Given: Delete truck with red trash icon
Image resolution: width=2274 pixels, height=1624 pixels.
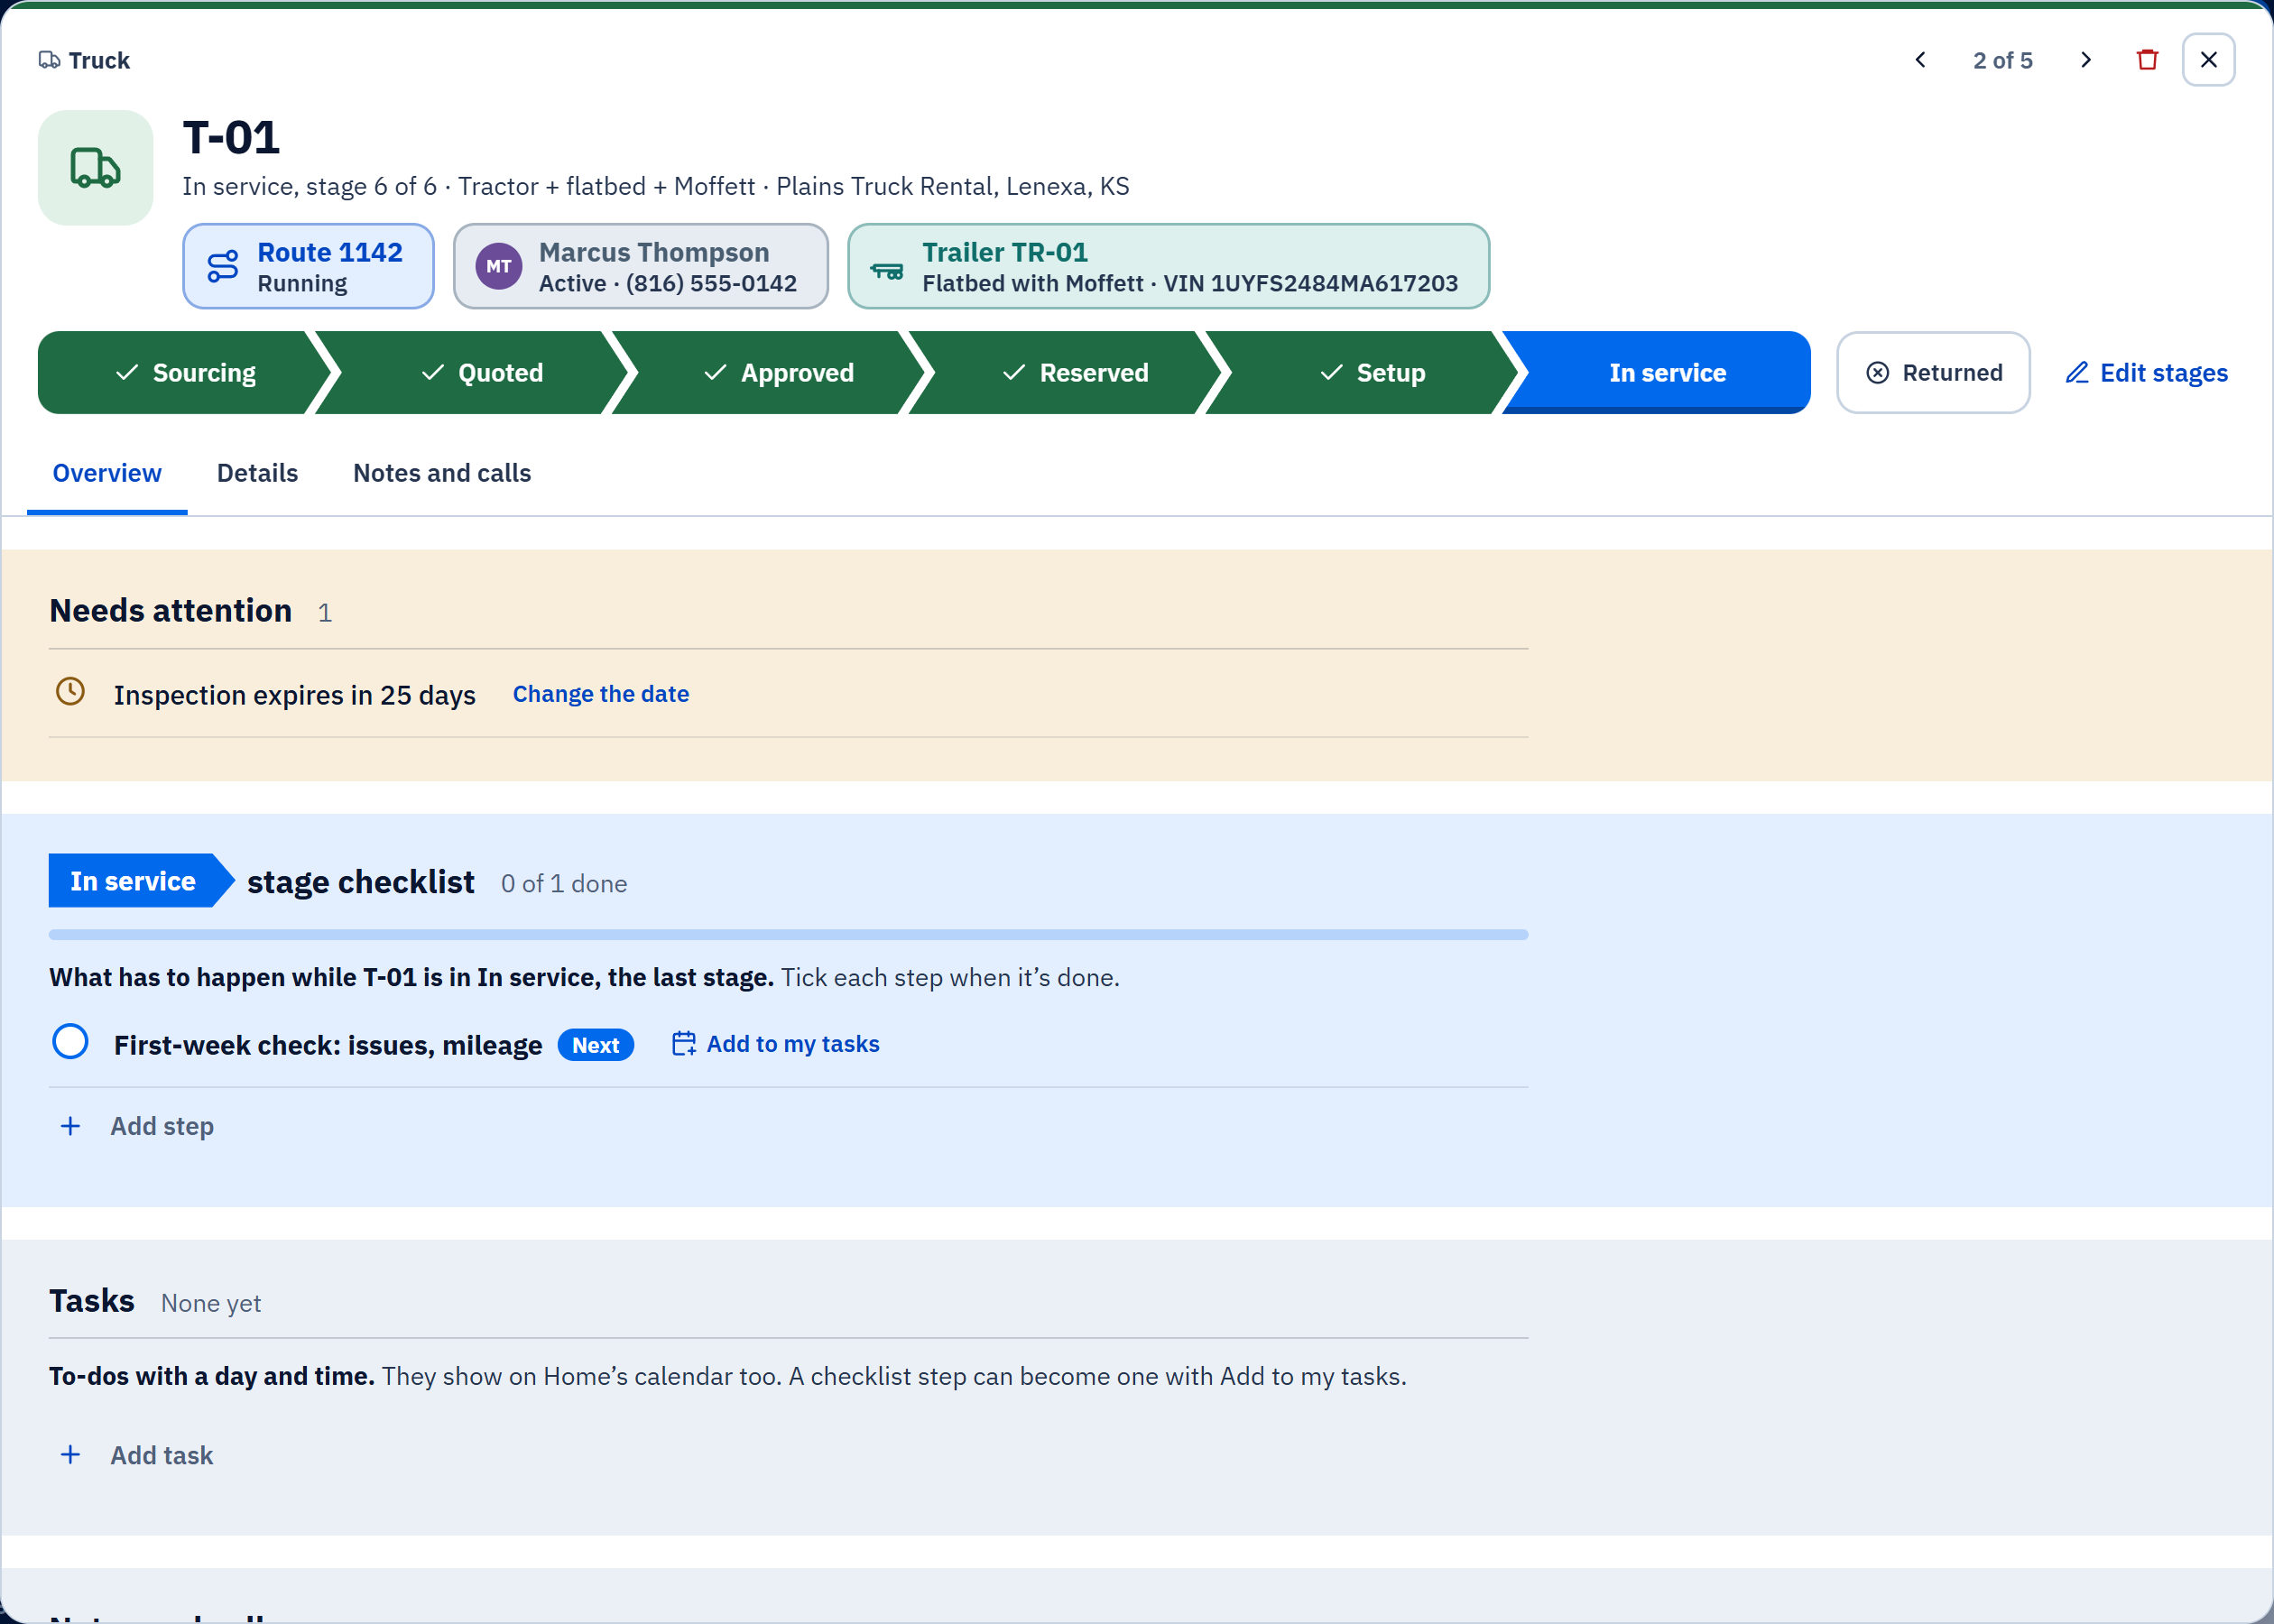Looking at the screenshot, I should point(2147,60).
